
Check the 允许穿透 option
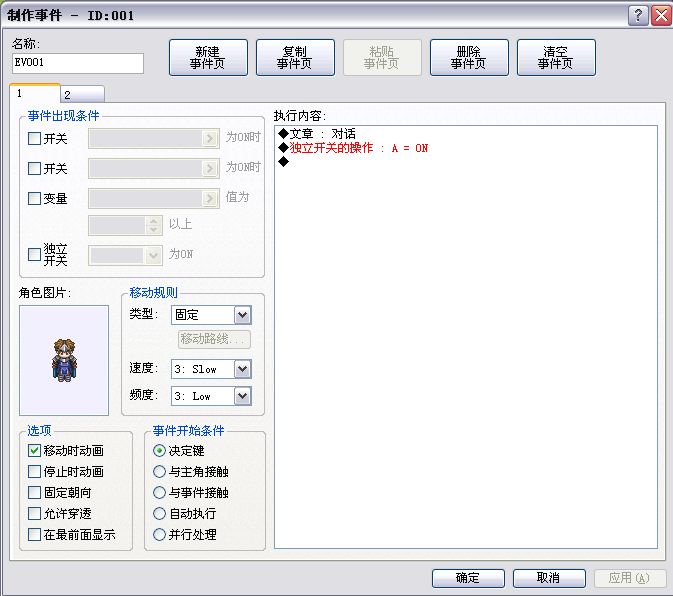coord(34,514)
